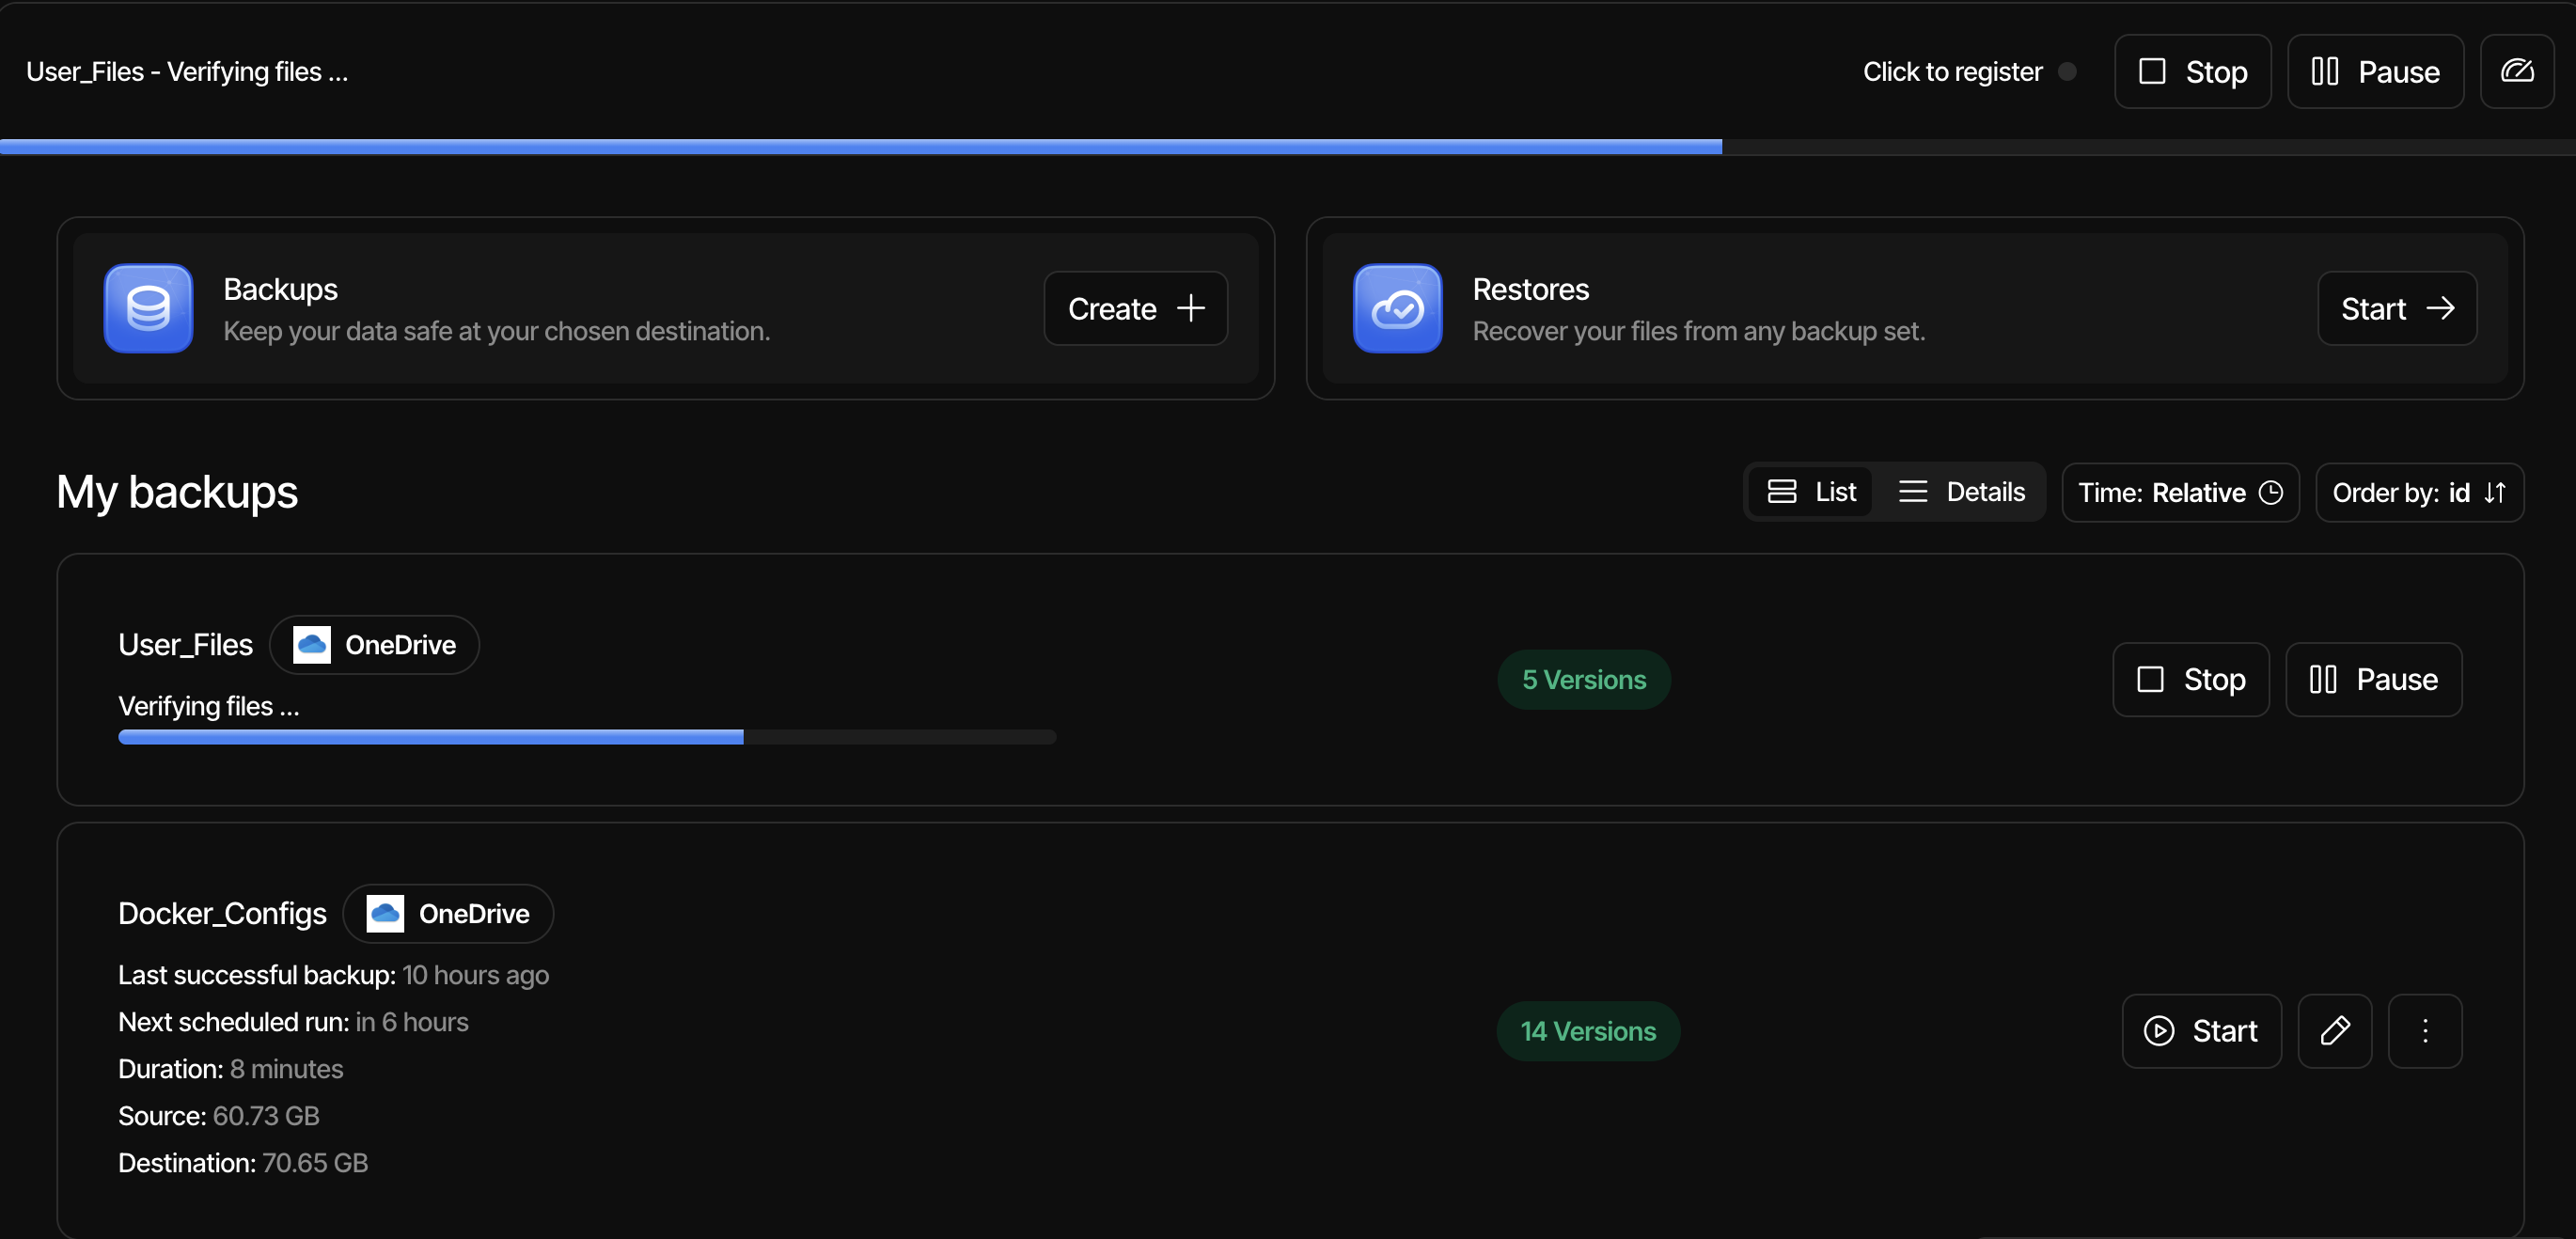The height and width of the screenshot is (1239, 2576).
Task: Click the top backup progress bar
Action: pyautogui.click(x=1288, y=147)
